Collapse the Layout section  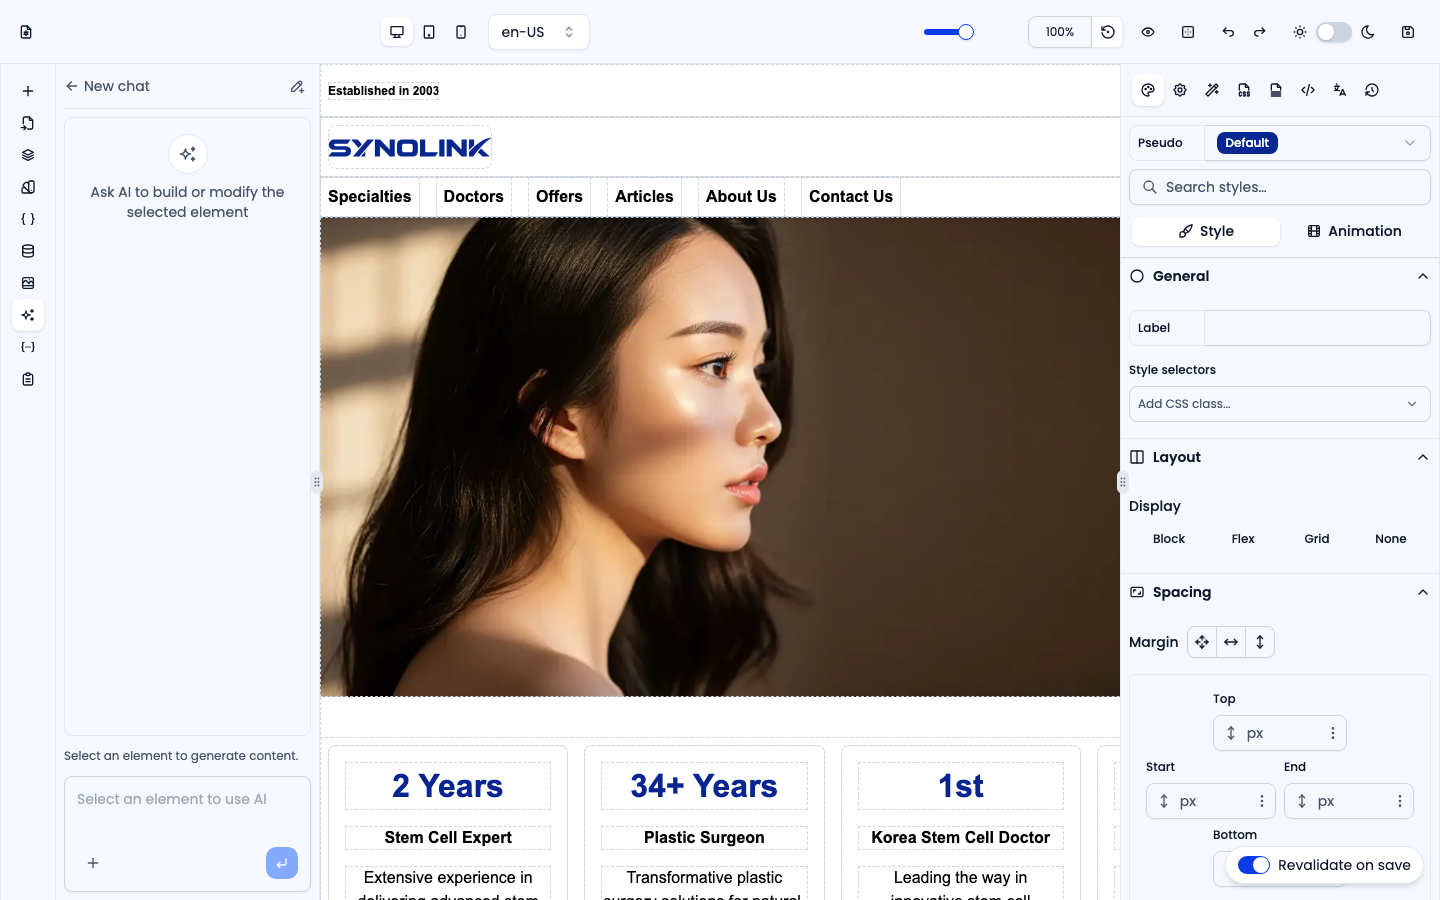(x=1423, y=457)
